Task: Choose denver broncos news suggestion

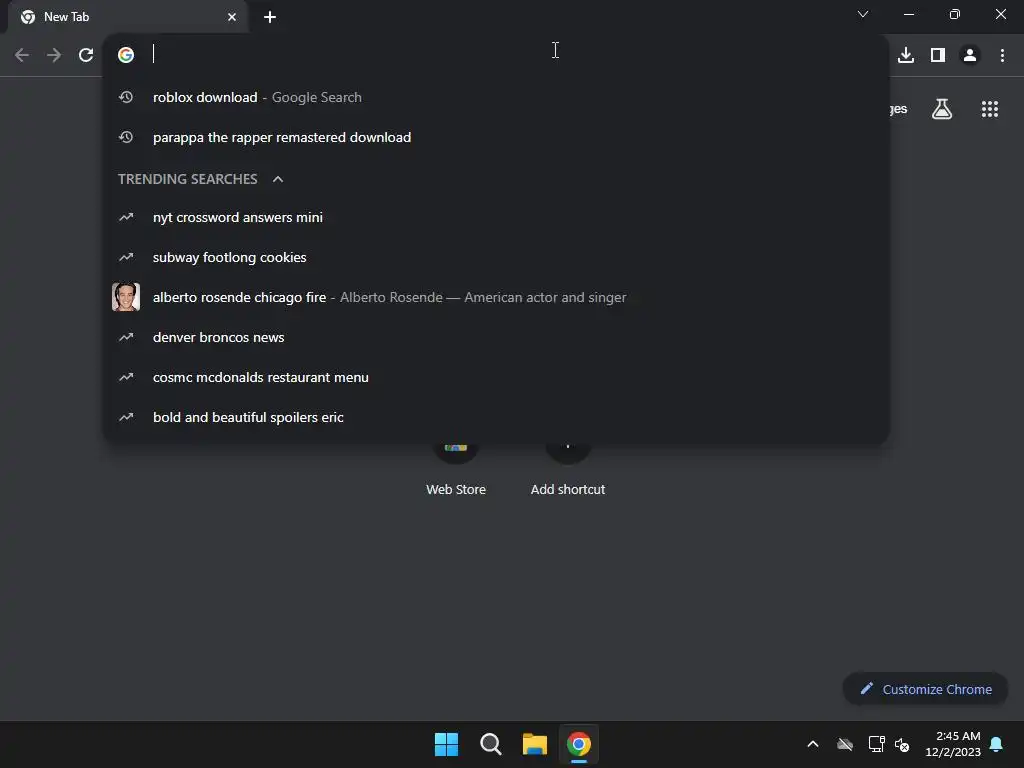Action: point(496,338)
